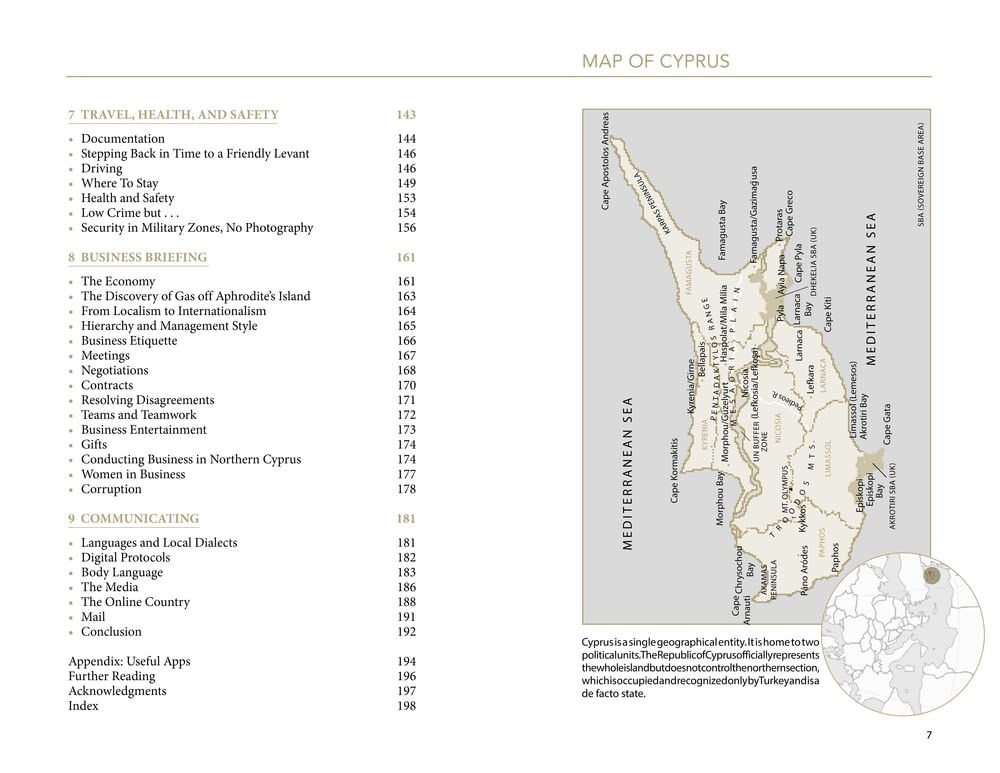Click the Business Etiquette entry
This screenshot has height=773, width=1000.
click(x=129, y=341)
